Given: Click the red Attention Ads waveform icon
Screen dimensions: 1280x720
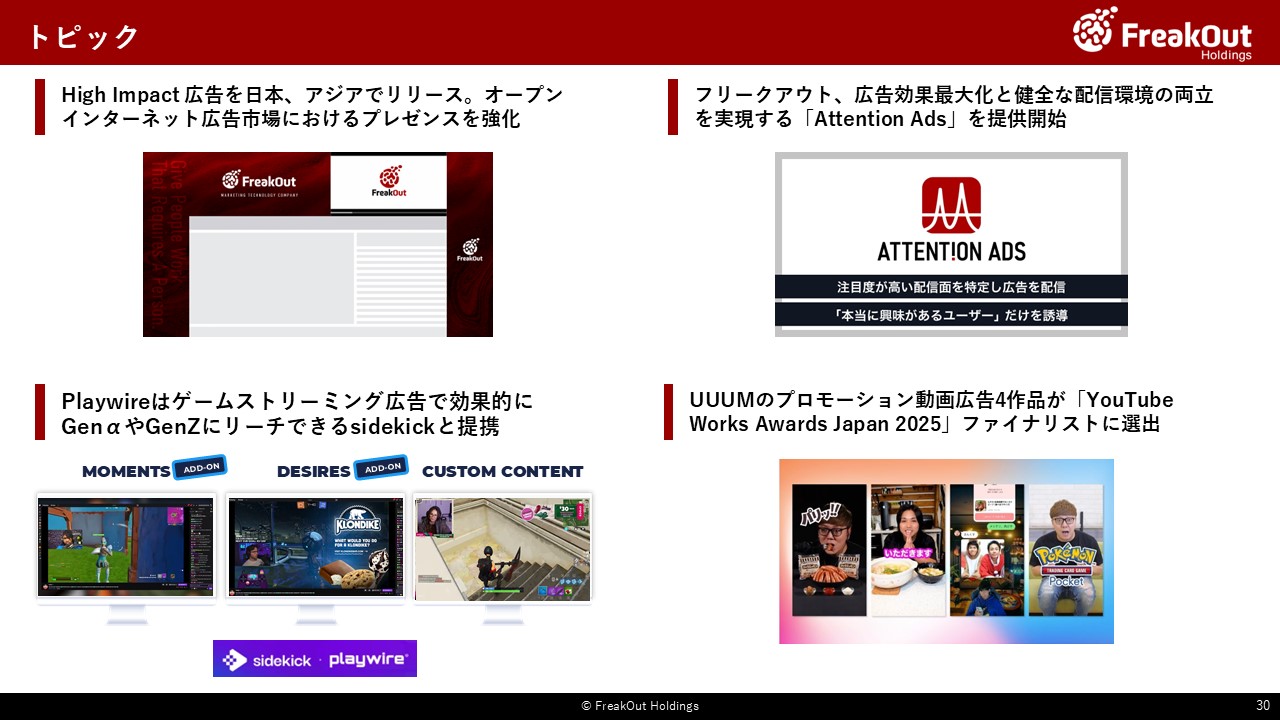Looking at the screenshot, I should click(951, 205).
